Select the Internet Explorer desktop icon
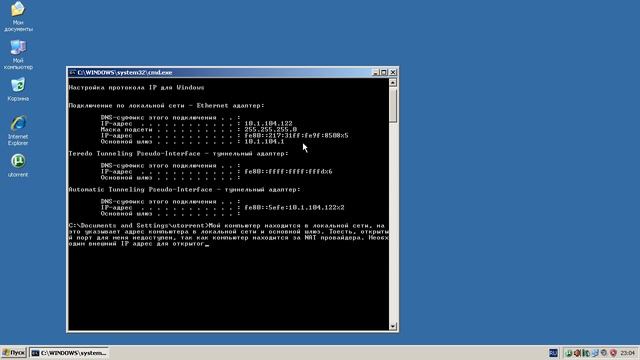Image resolution: width=640 pixels, height=360 pixels. [x=18, y=130]
